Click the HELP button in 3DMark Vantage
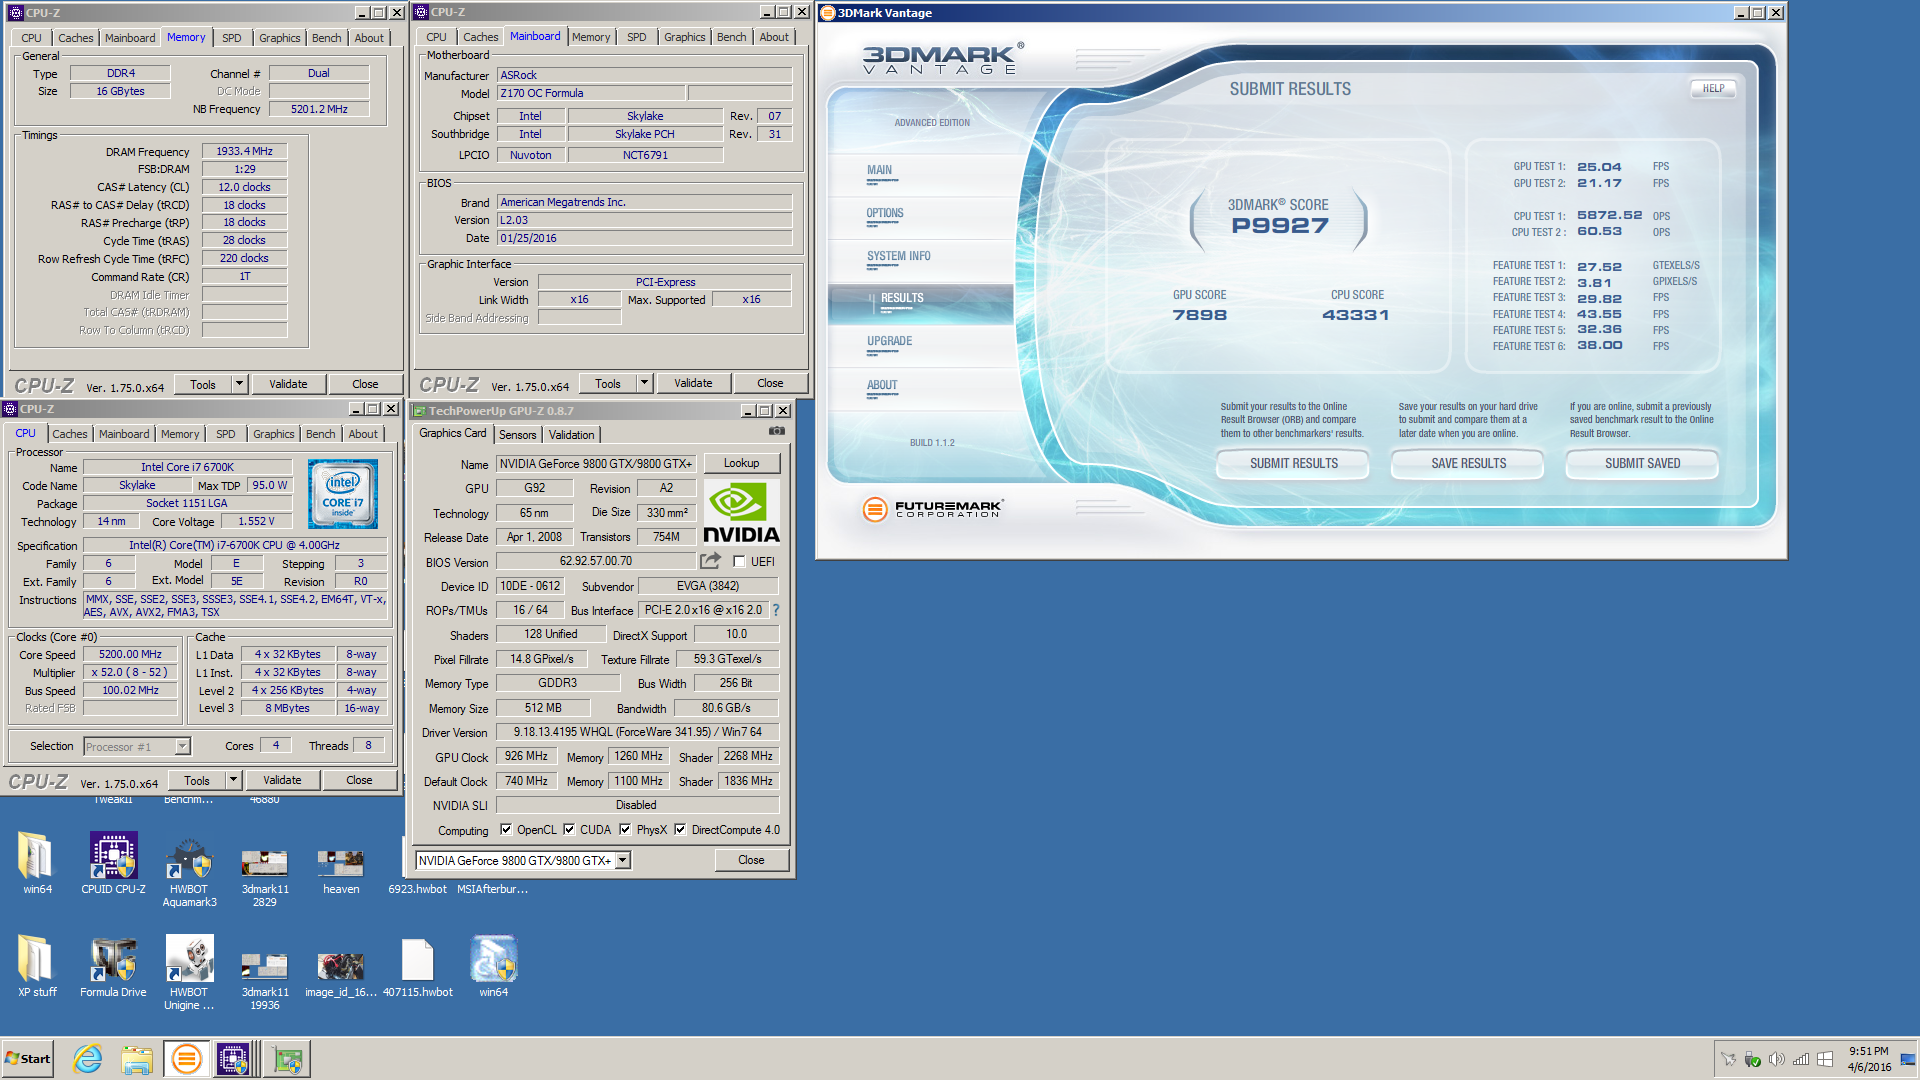 1713,88
